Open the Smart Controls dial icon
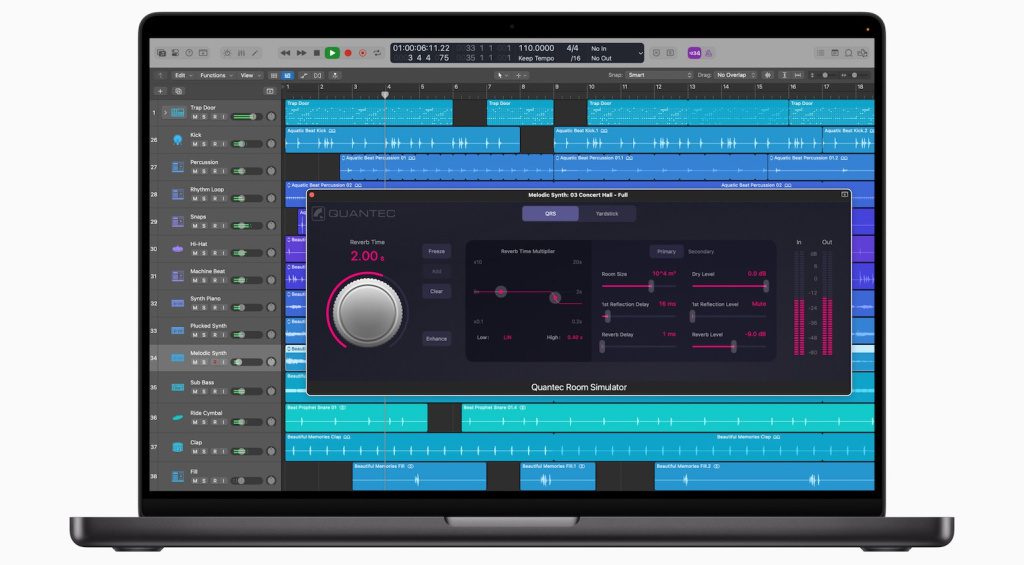Screen dimensions: 1024x565 [227, 53]
